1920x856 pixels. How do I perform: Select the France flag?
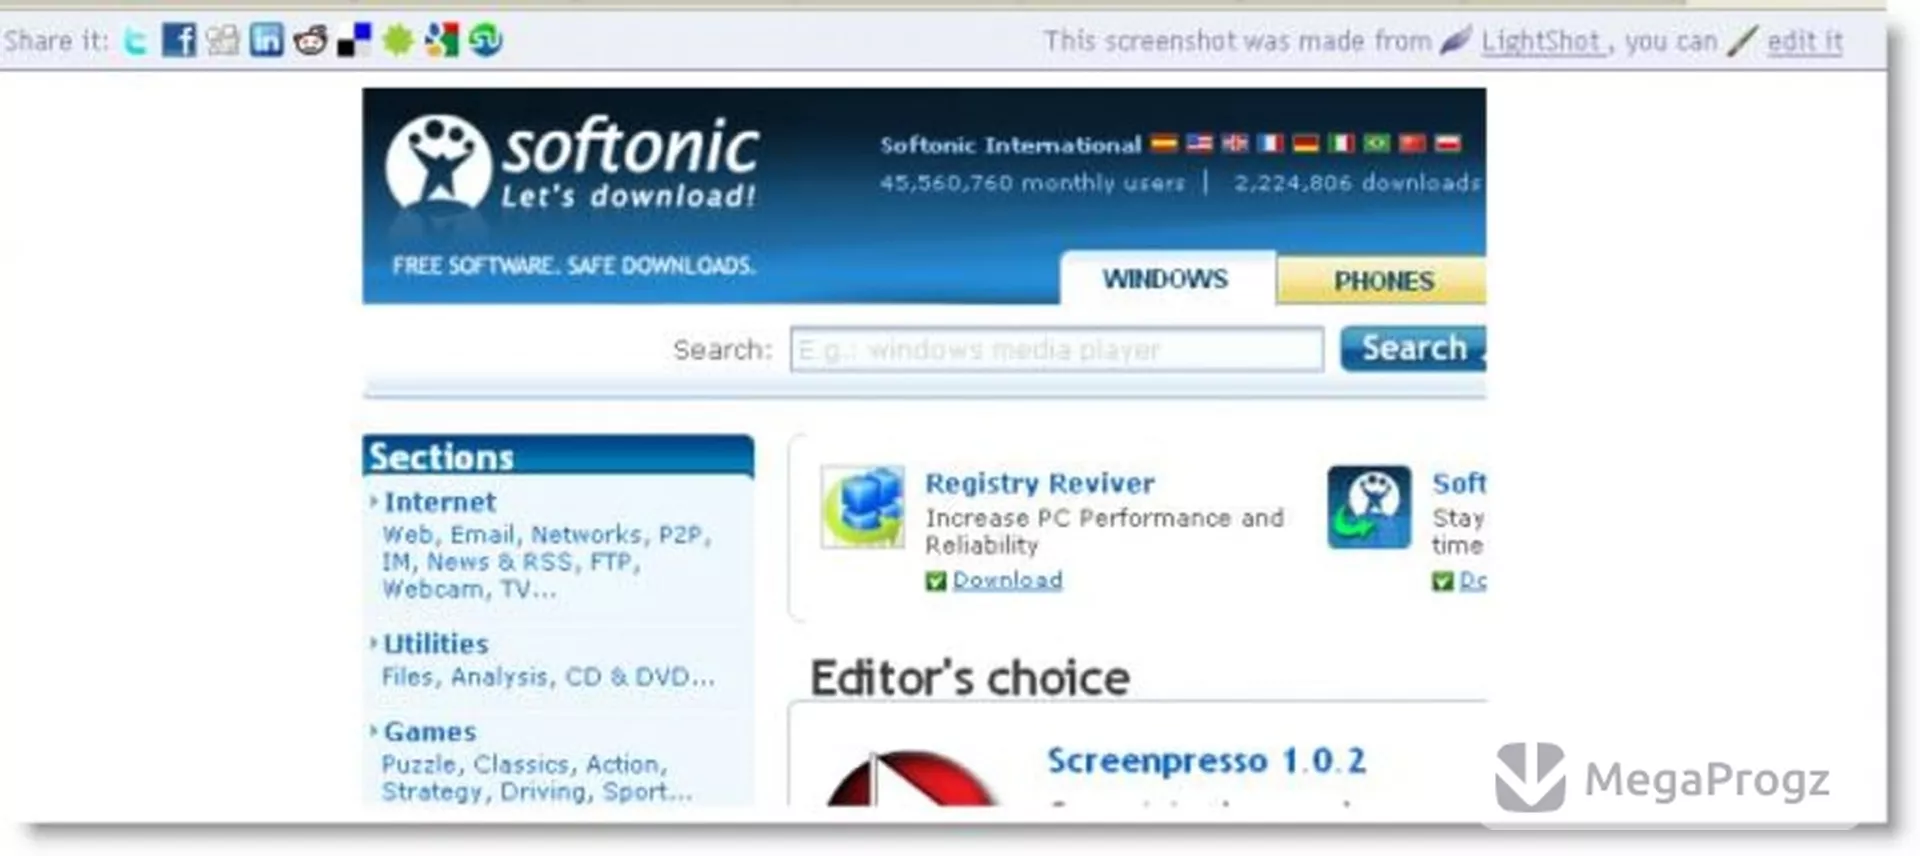(1270, 144)
